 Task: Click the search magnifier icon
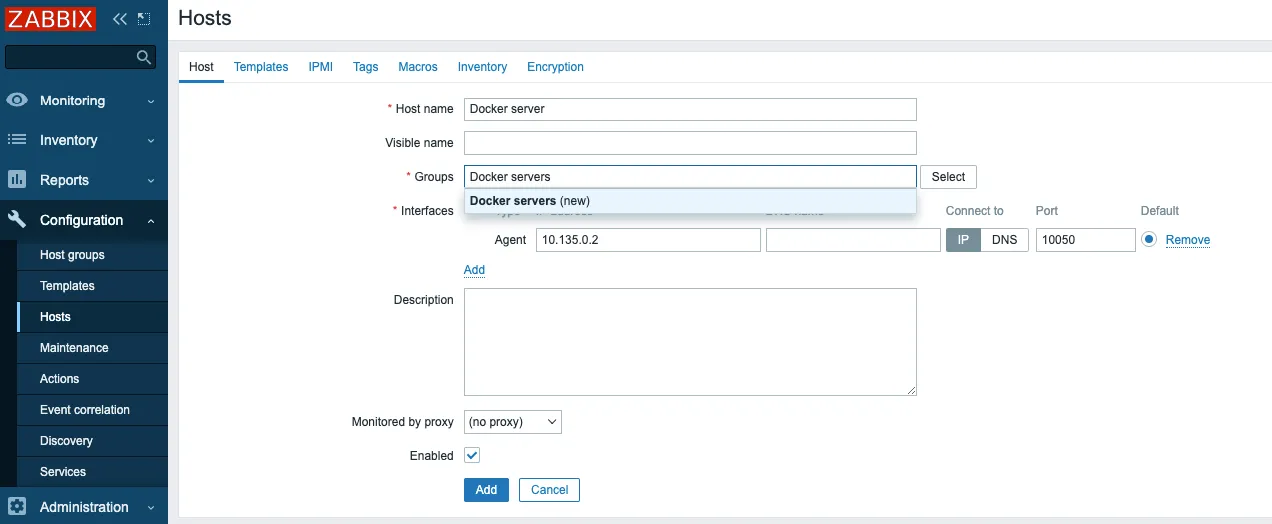(x=144, y=57)
